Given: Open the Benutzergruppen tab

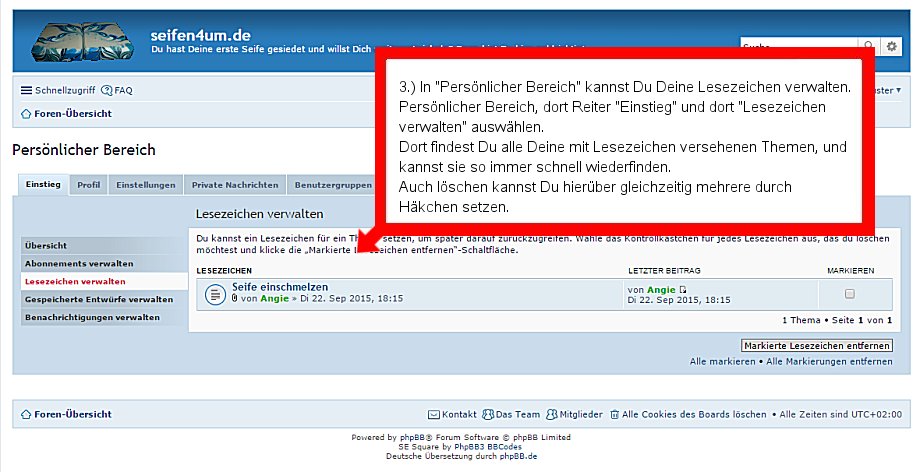Looking at the screenshot, I should 332,185.
